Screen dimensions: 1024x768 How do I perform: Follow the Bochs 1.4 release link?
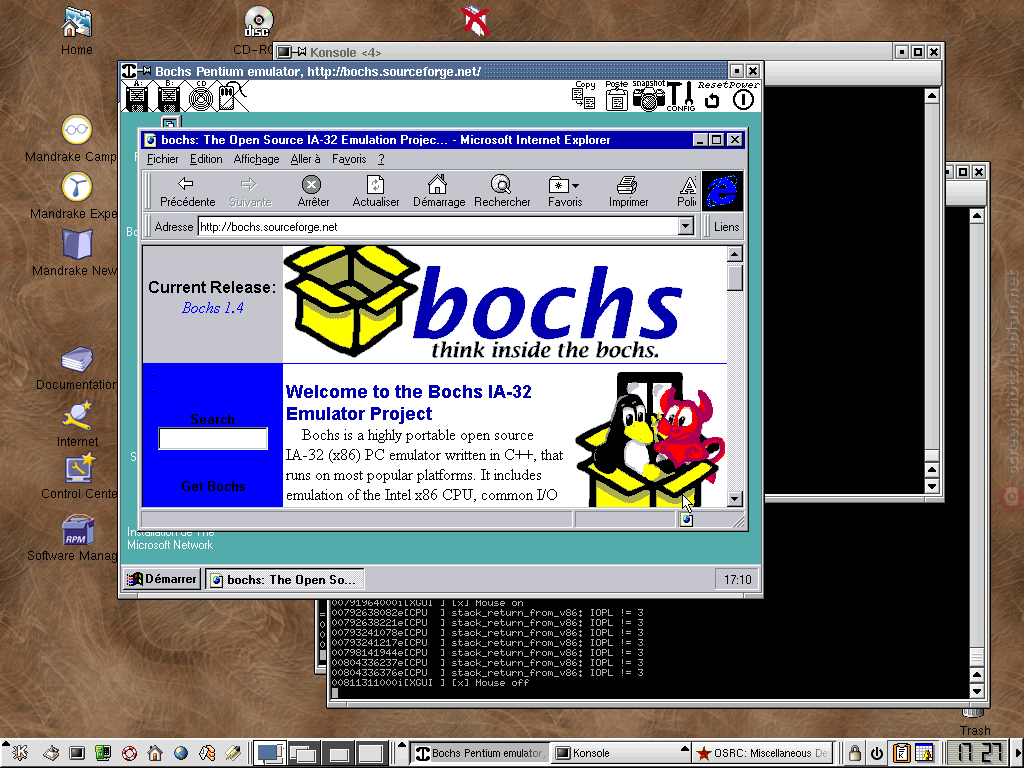(x=213, y=308)
